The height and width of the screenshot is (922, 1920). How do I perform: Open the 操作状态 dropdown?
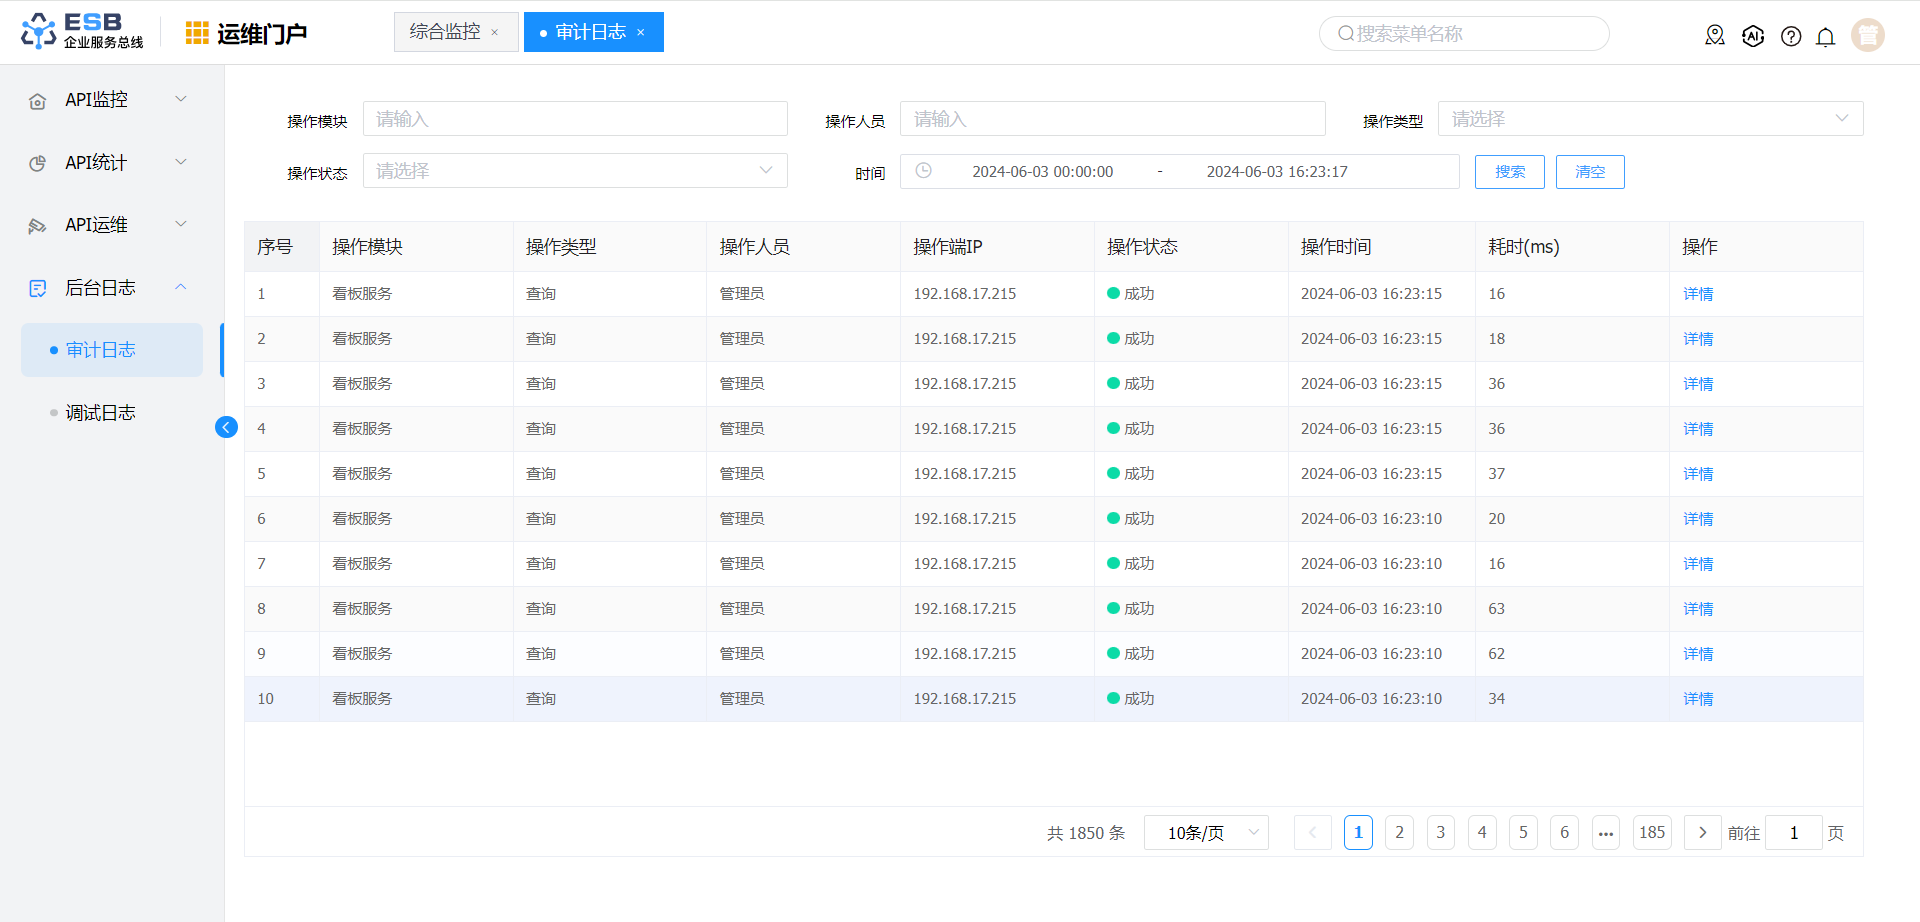coord(574,171)
